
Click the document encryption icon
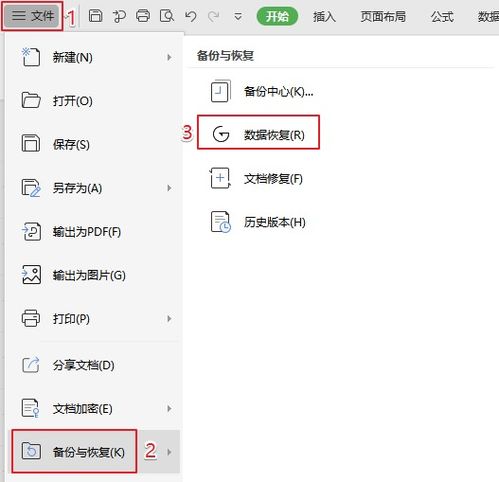(30, 408)
